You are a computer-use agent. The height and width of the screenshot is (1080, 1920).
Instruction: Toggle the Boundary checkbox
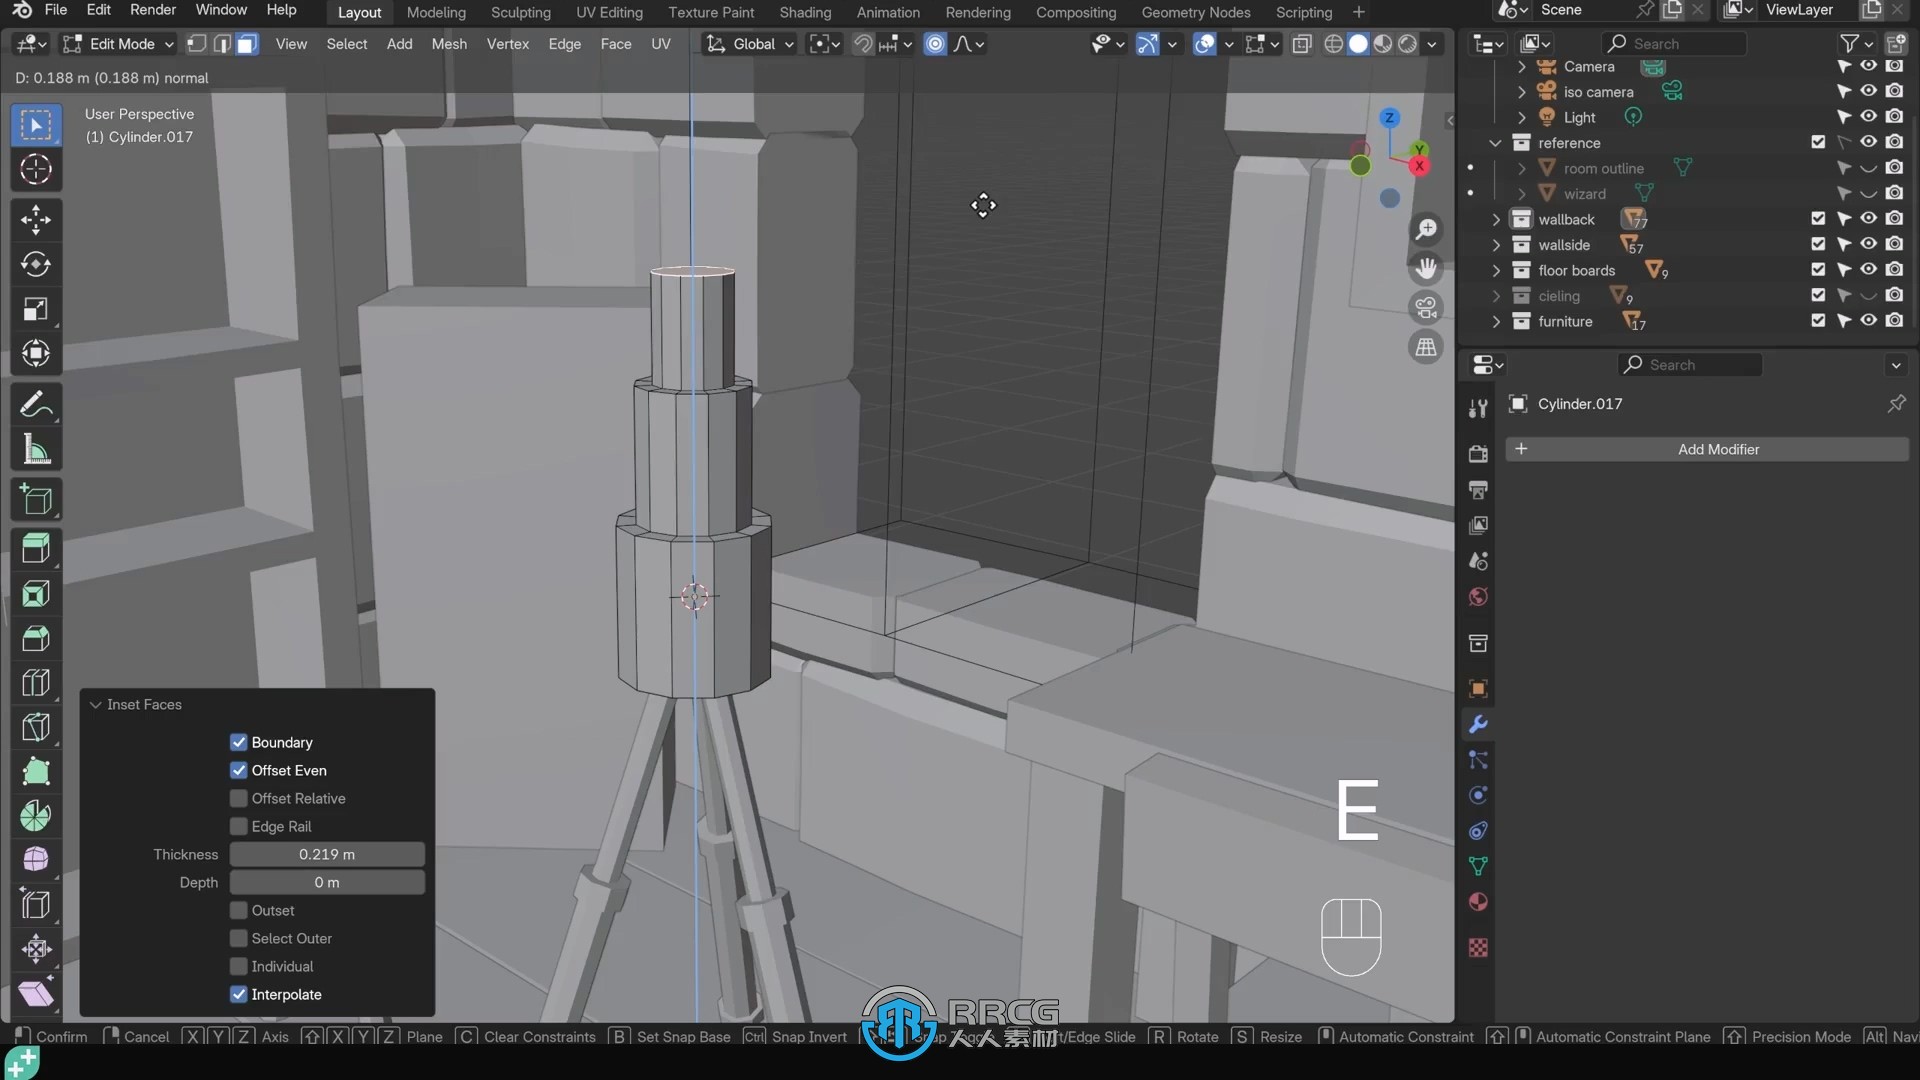coord(239,741)
